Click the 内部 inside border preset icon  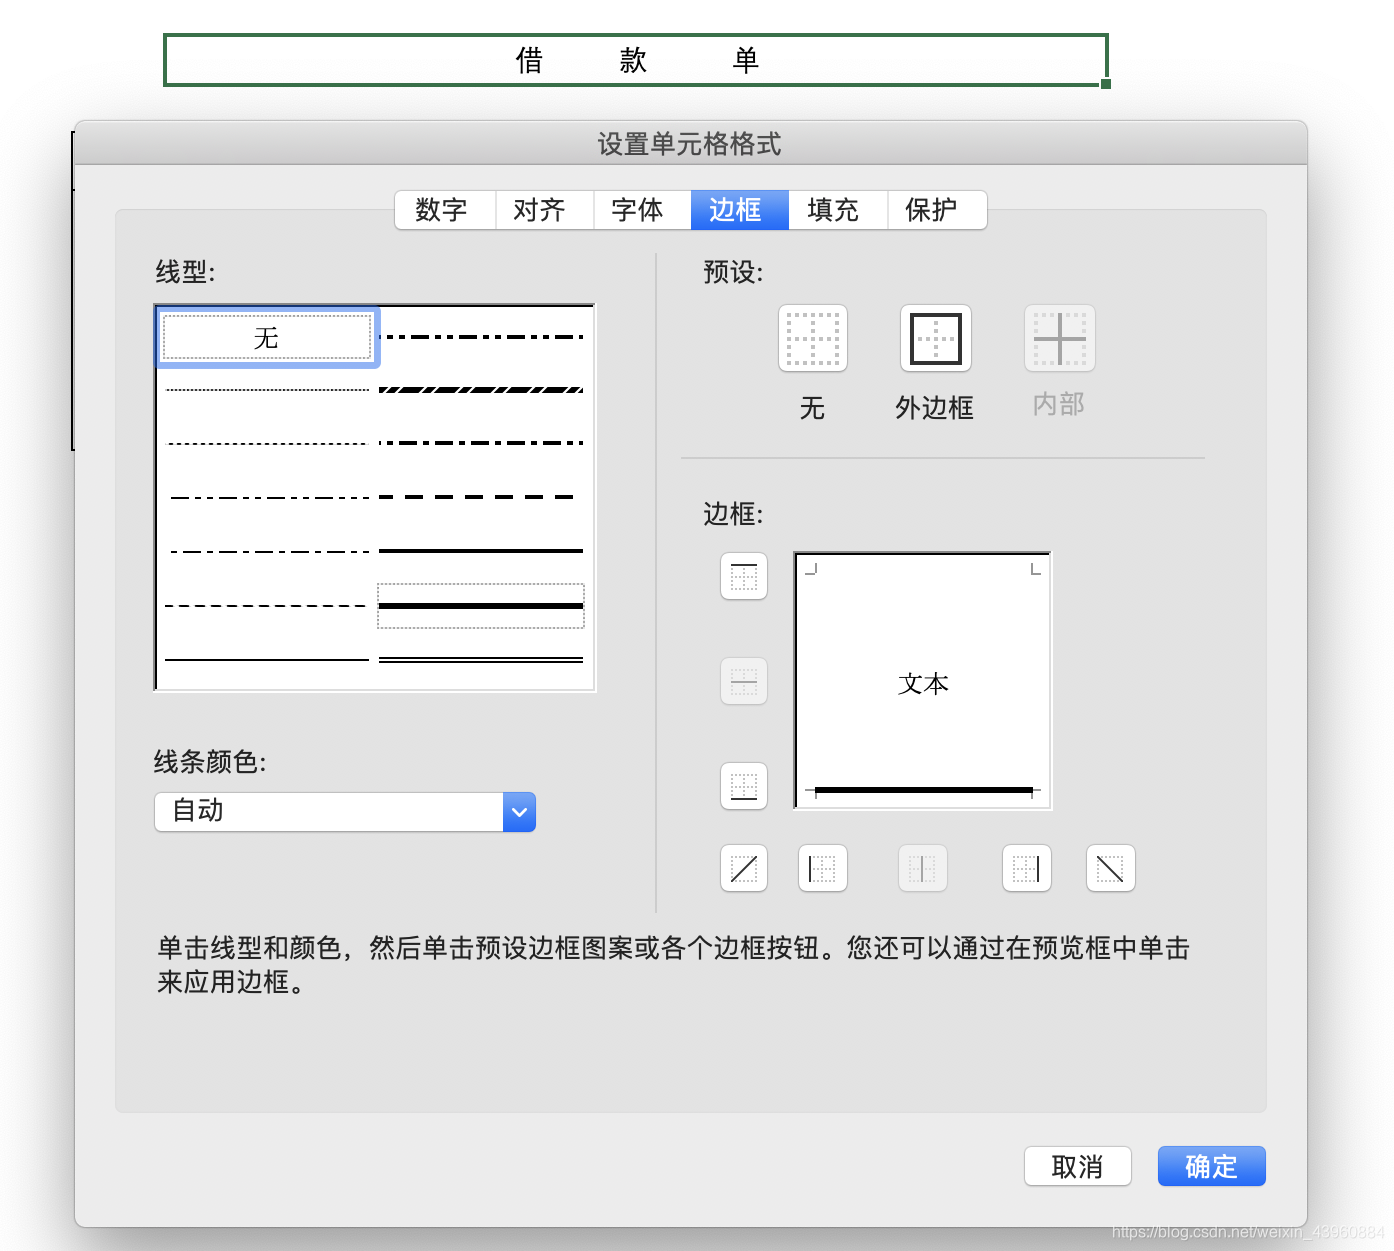point(1060,339)
